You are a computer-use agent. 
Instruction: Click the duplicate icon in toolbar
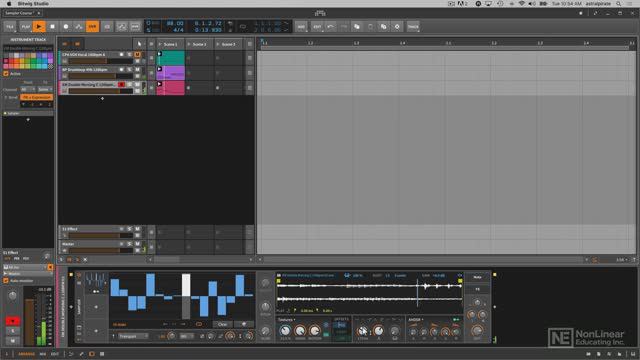tap(384, 27)
